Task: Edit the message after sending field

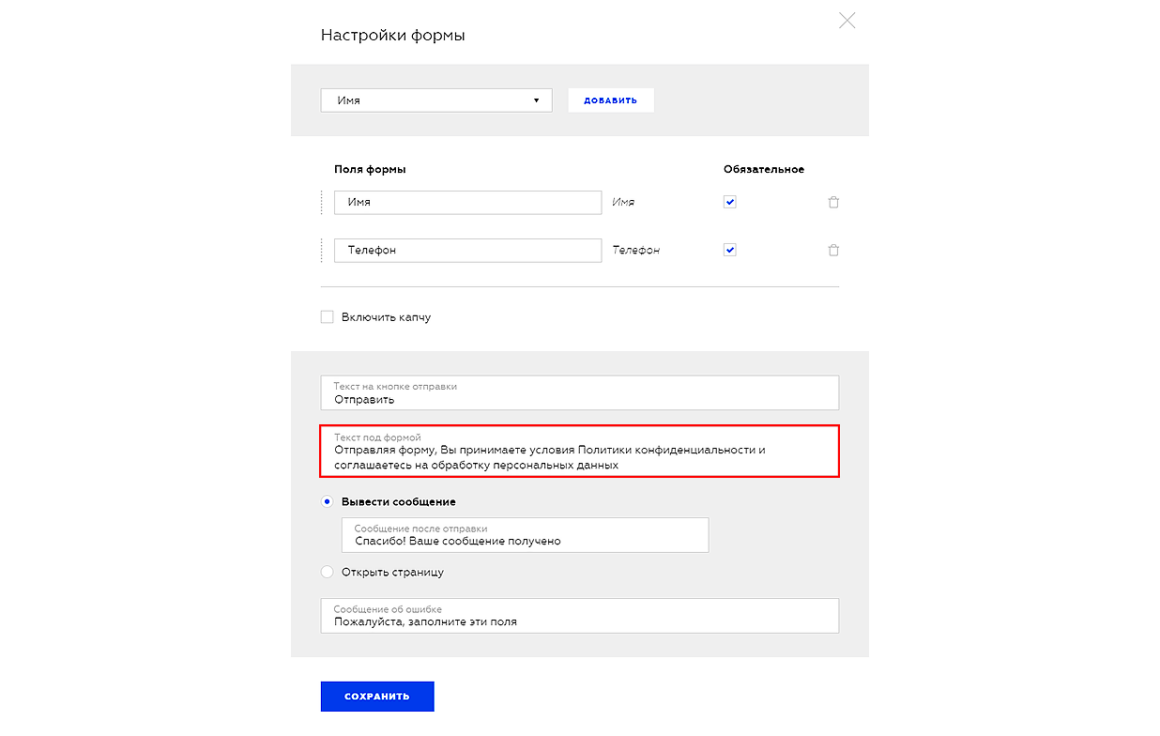Action: (x=525, y=535)
